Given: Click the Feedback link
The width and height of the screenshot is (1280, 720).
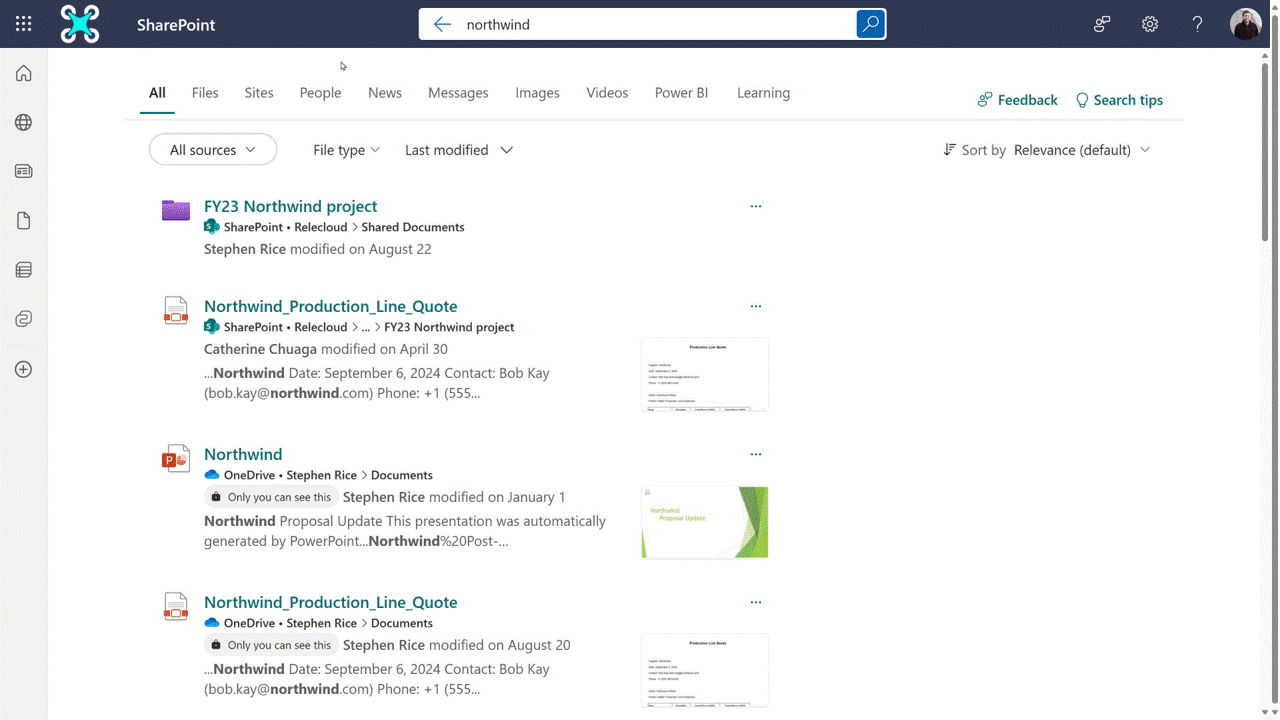Looking at the screenshot, I should point(1017,100).
